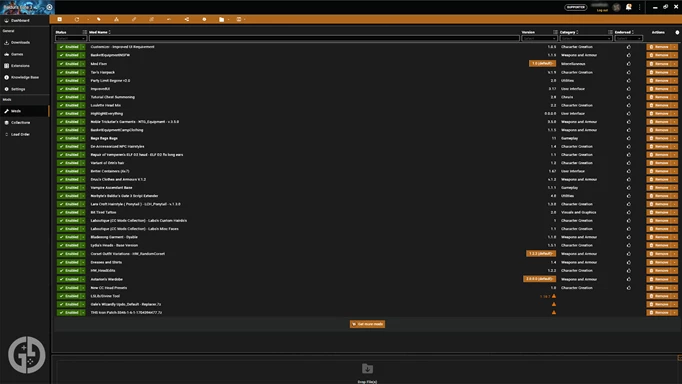The height and width of the screenshot is (384, 682).
Task: Toggle Enabled for Tutorial Chest Summoning
Action: [69, 97]
